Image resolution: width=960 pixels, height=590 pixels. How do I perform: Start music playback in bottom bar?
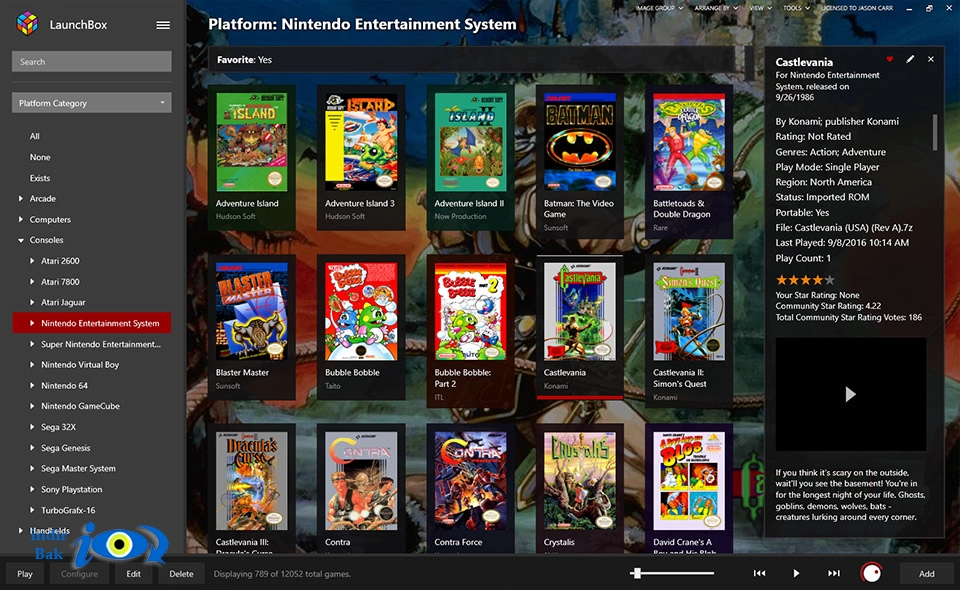[x=796, y=573]
